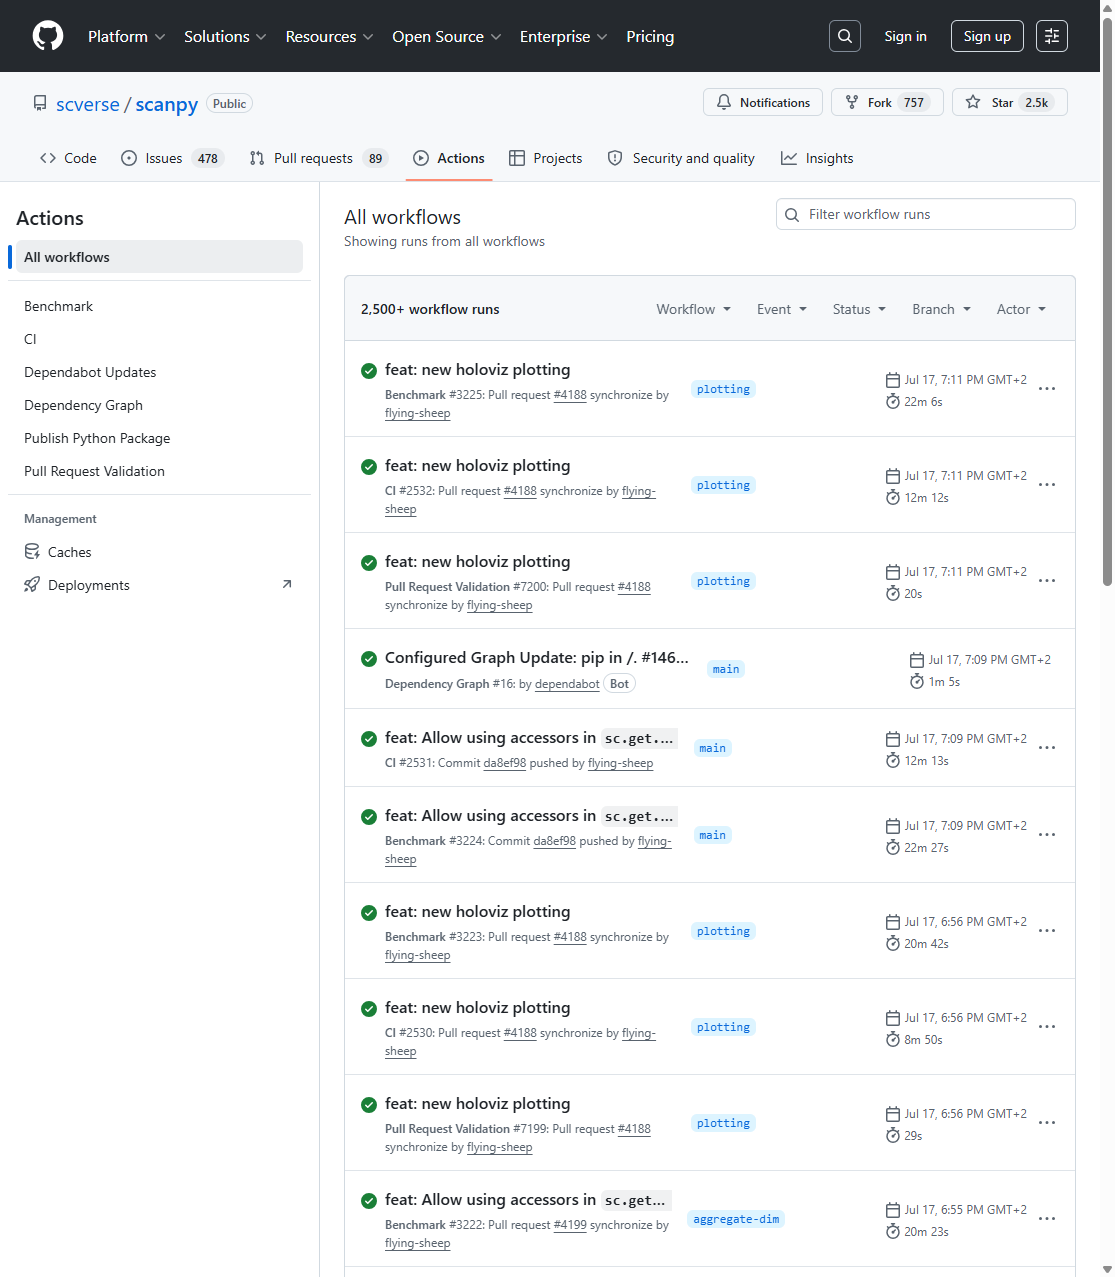Open the Actor filter dropdown
This screenshot has height=1277, width=1115.
click(1021, 309)
